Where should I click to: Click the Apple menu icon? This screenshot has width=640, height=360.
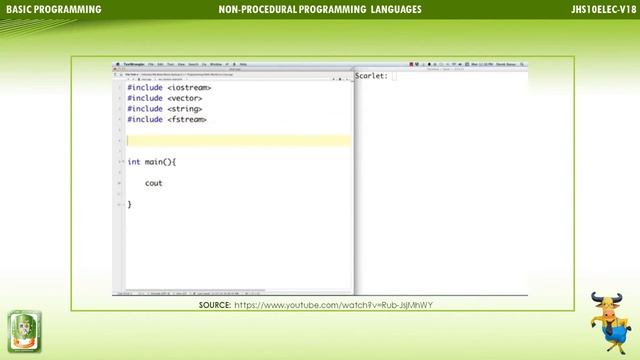pyautogui.click(x=118, y=64)
